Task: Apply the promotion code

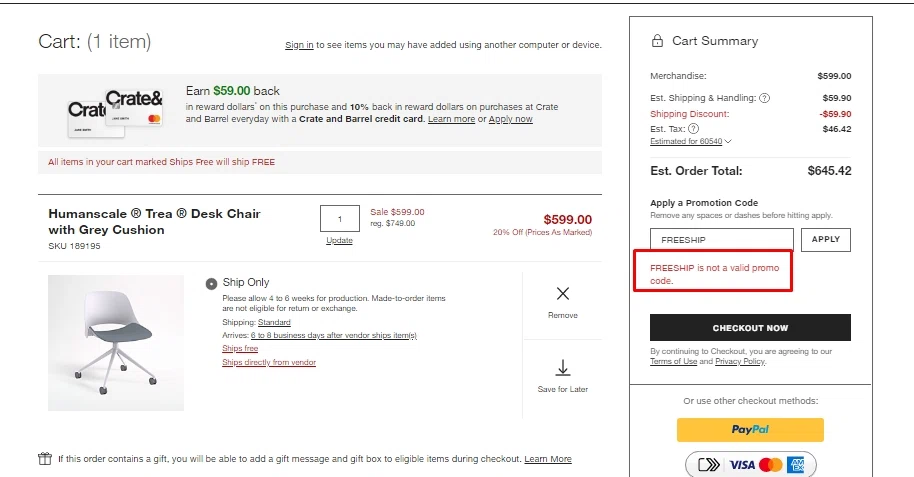Action: coord(825,240)
